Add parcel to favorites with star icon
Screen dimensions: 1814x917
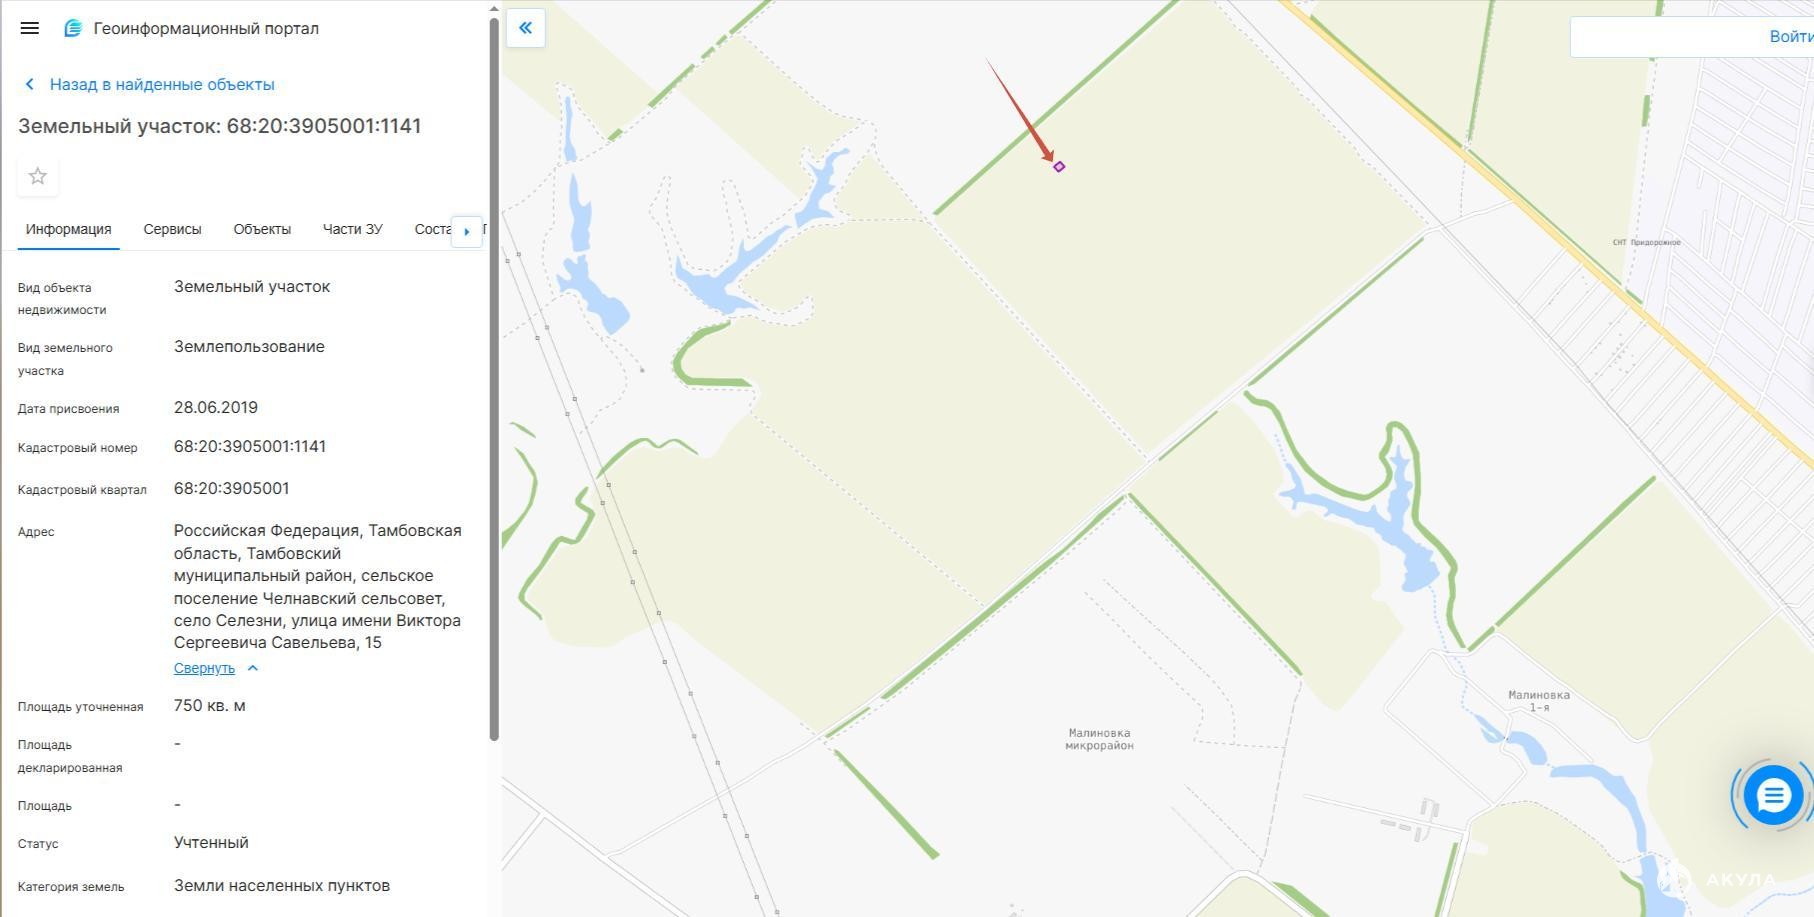38,176
